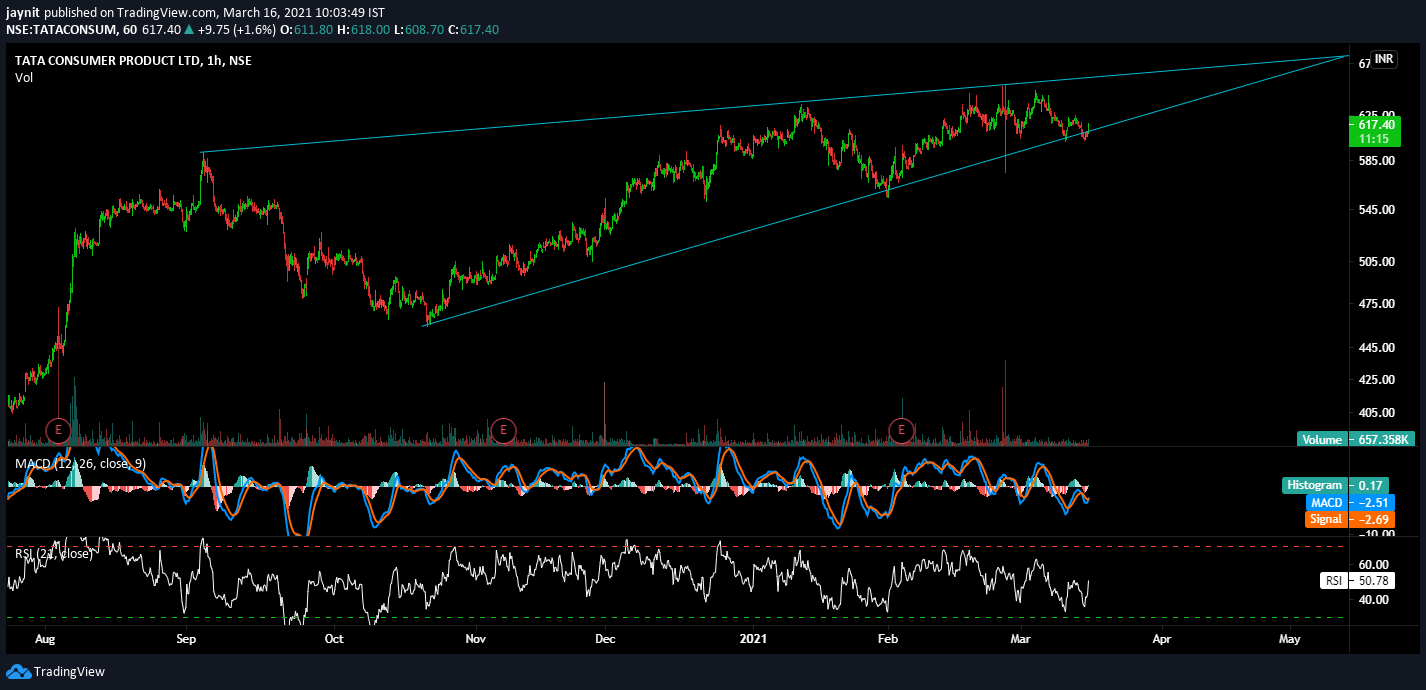Select the TATA CONSUMER PRODUCT LTD title

tap(133, 61)
